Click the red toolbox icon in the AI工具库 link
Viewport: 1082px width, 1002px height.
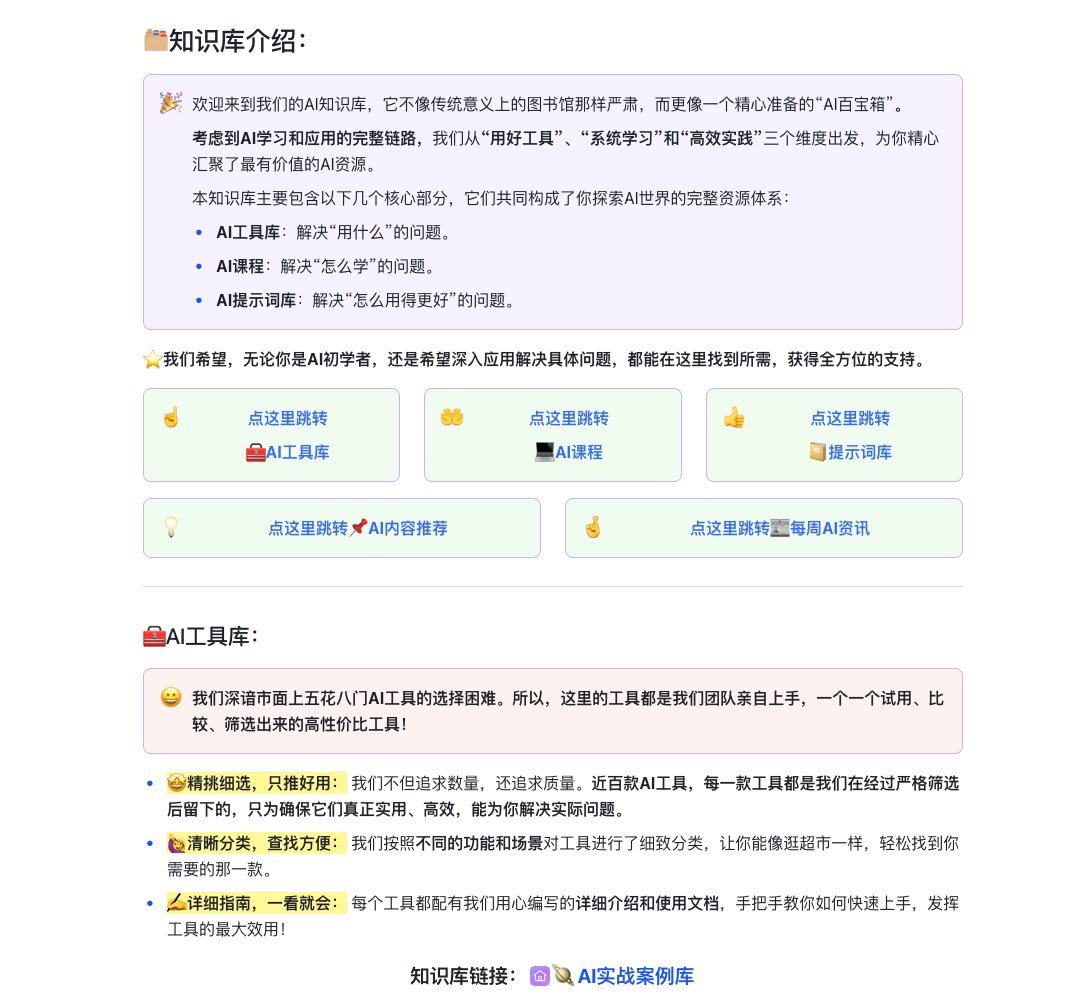(x=256, y=453)
